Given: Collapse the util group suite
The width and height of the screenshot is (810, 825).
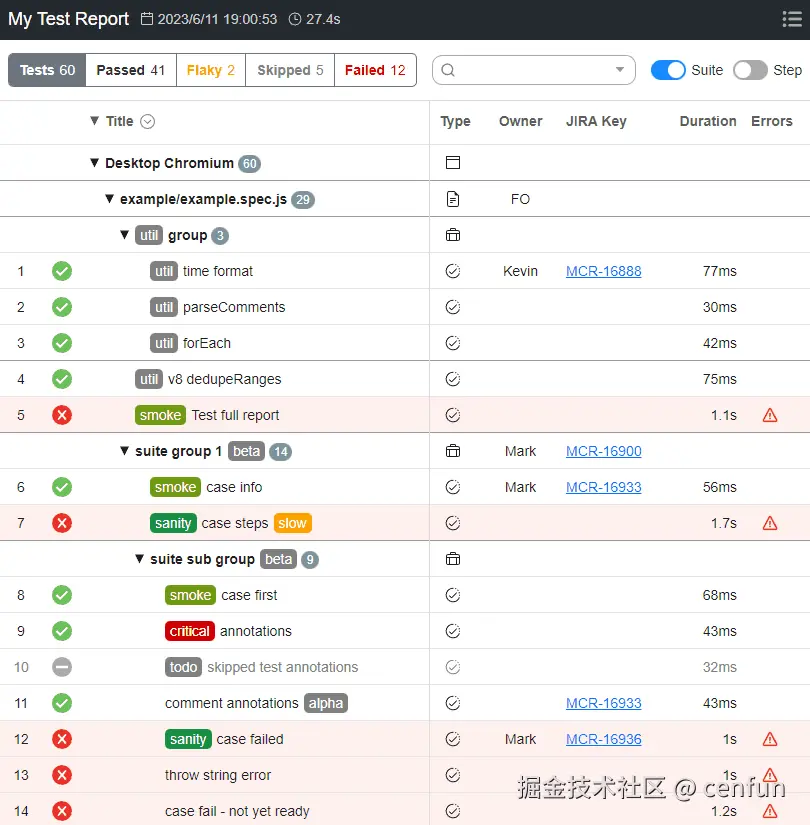Looking at the screenshot, I should (124, 235).
